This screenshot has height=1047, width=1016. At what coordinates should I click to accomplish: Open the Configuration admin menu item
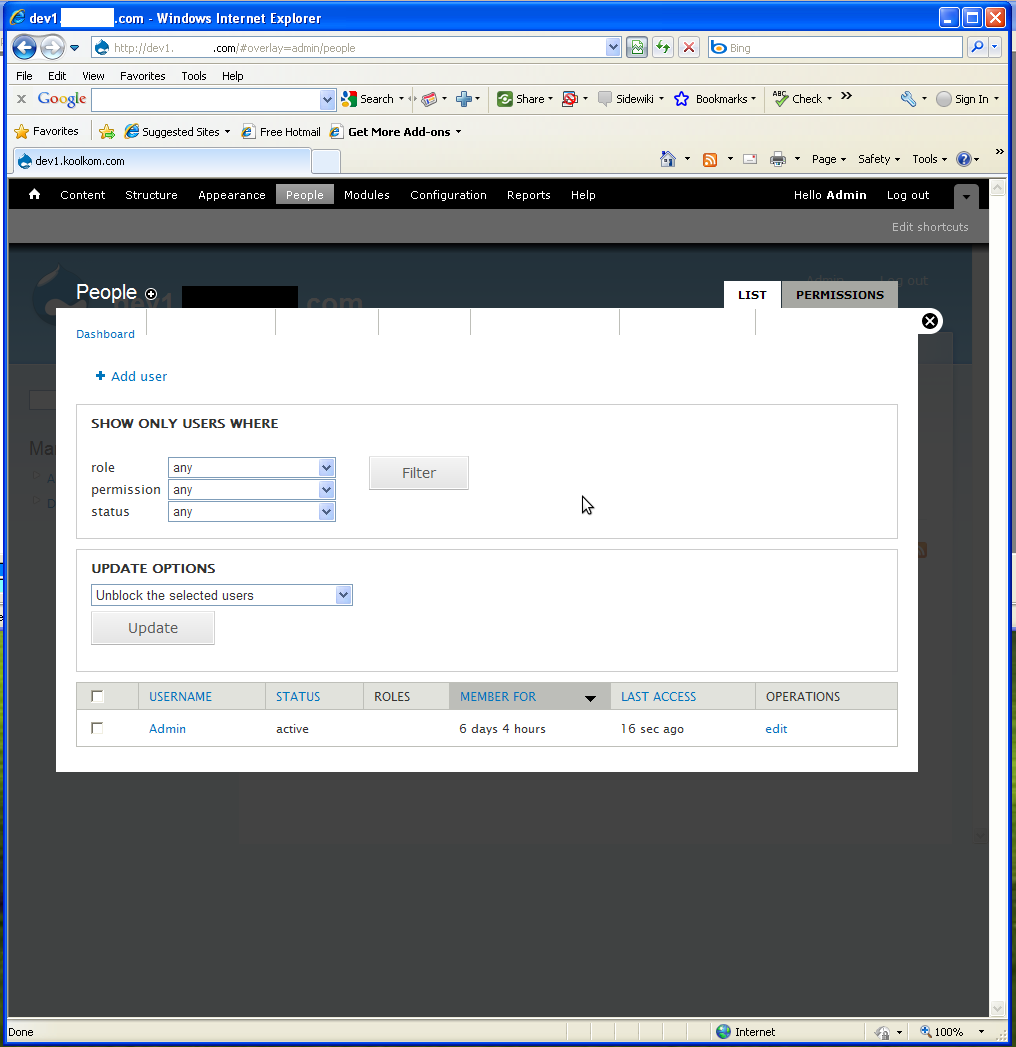tap(449, 195)
